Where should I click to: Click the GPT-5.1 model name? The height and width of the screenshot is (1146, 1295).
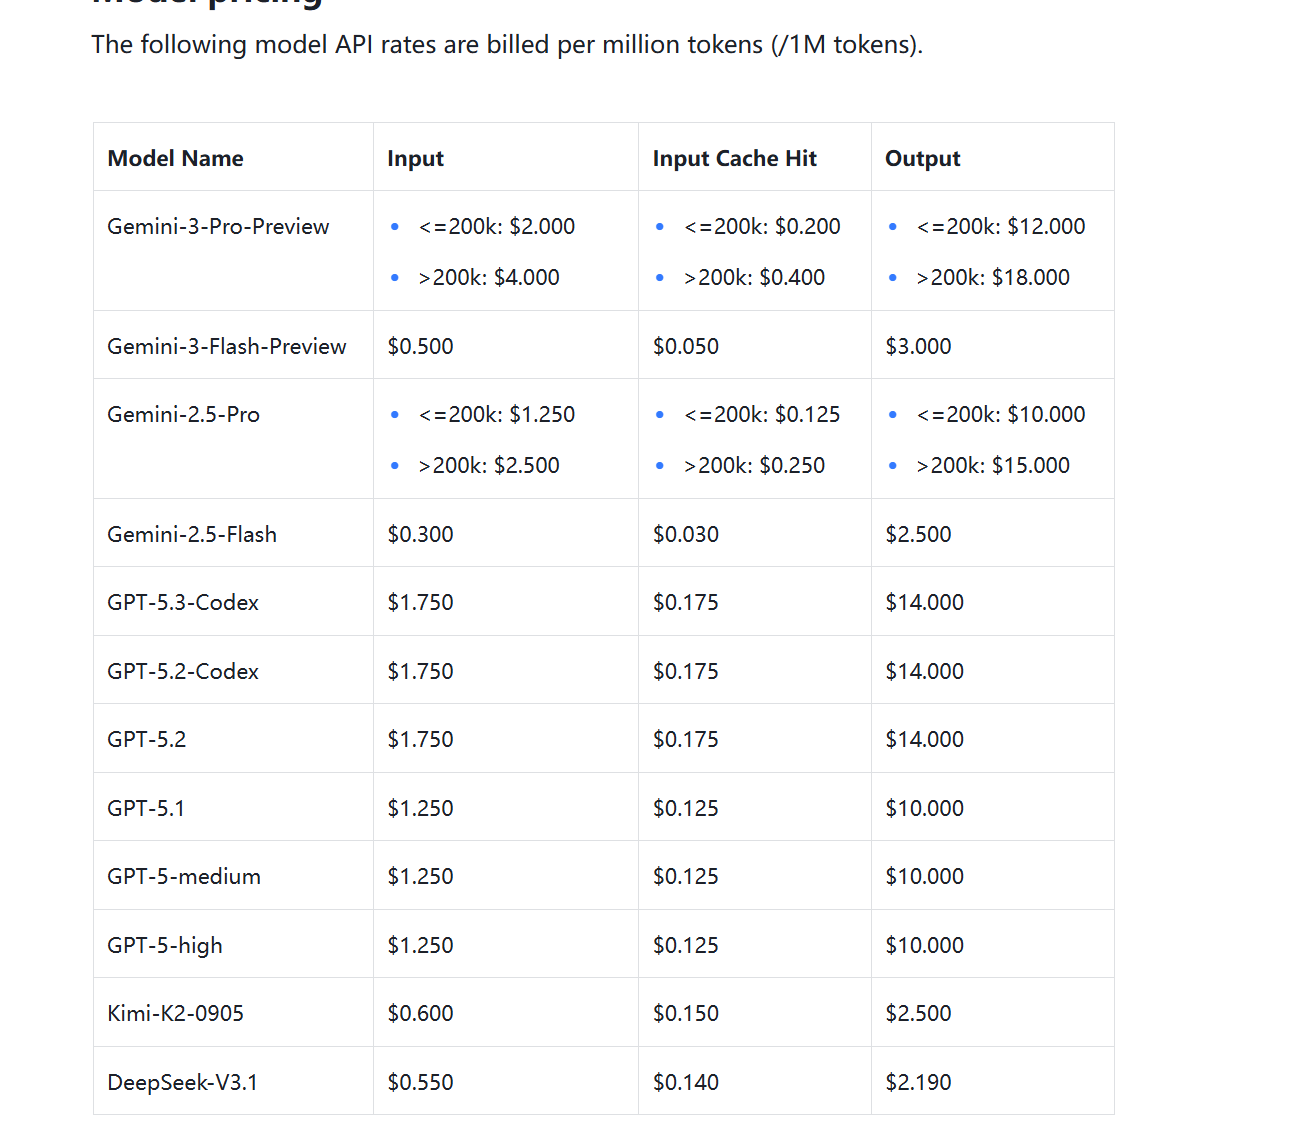[x=146, y=808]
